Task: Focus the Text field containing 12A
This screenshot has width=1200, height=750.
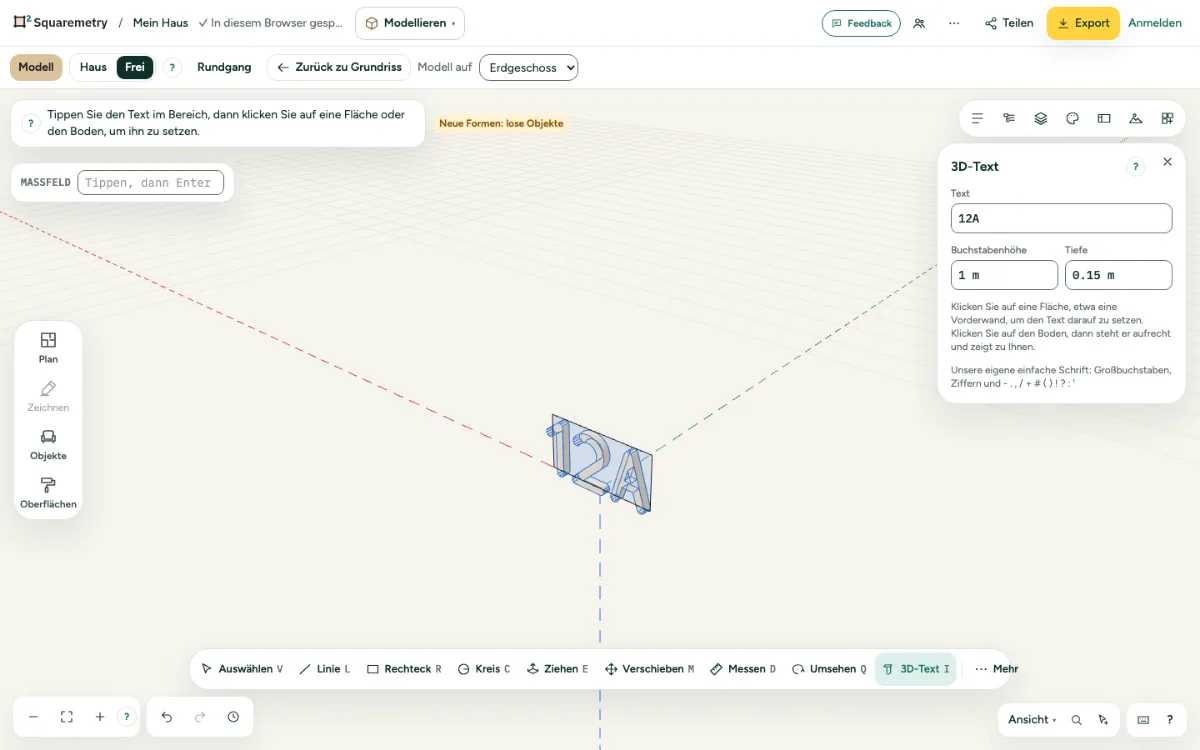Action: click(x=1061, y=218)
